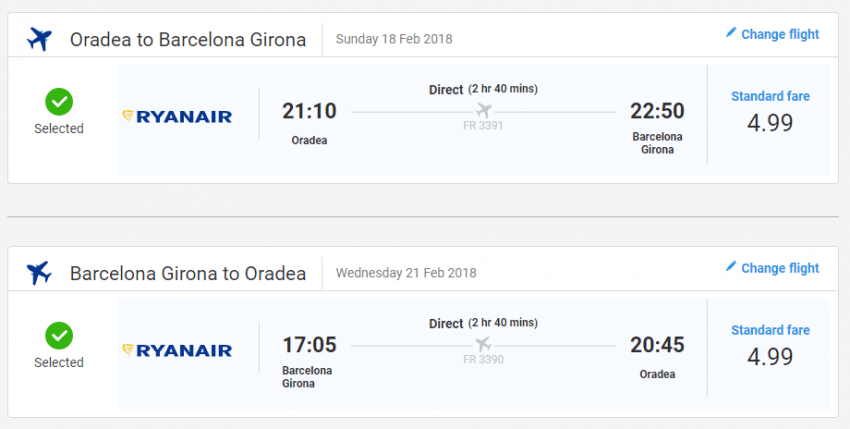The image size is (850, 429).
Task: Click the Wednesday 21 Feb 2018 date
Action: click(406, 272)
